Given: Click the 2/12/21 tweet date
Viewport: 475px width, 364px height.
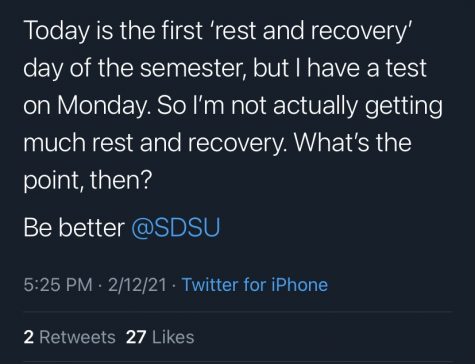Looking at the screenshot, I should point(137,285).
